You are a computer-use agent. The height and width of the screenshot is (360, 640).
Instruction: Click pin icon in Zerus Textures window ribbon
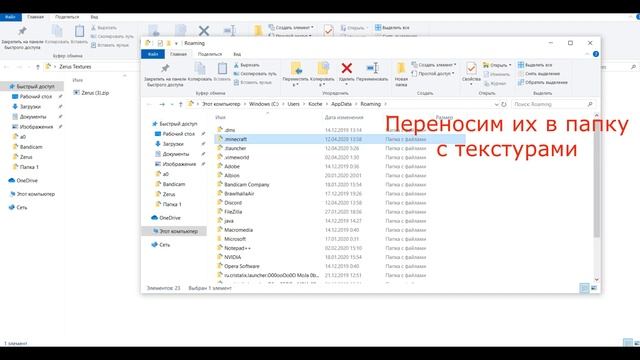[22, 31]
